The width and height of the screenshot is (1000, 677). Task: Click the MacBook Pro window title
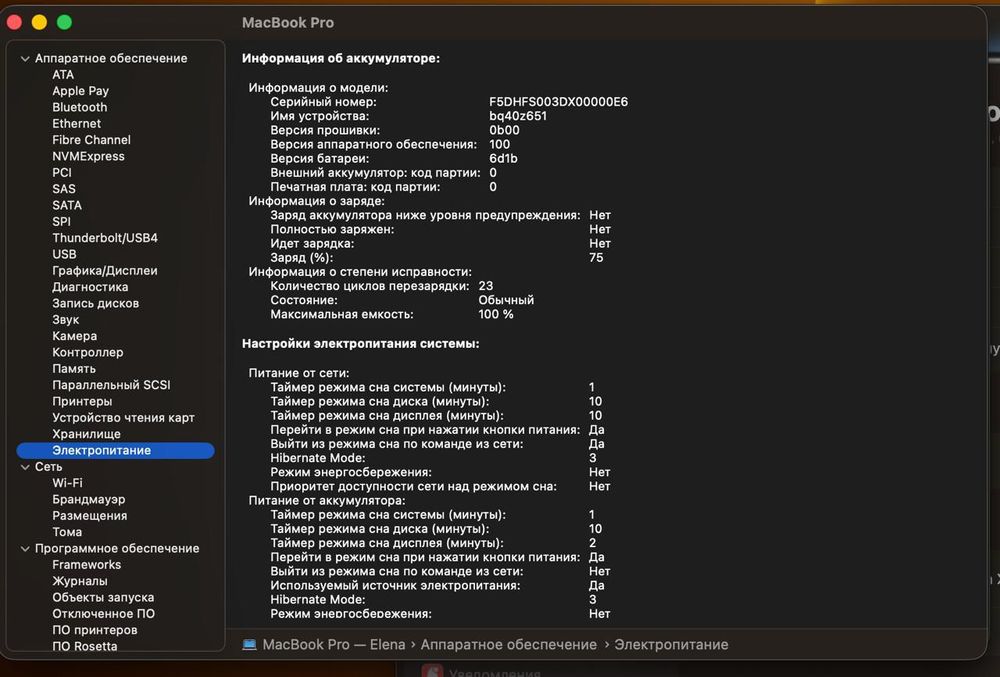coord(288,23)
